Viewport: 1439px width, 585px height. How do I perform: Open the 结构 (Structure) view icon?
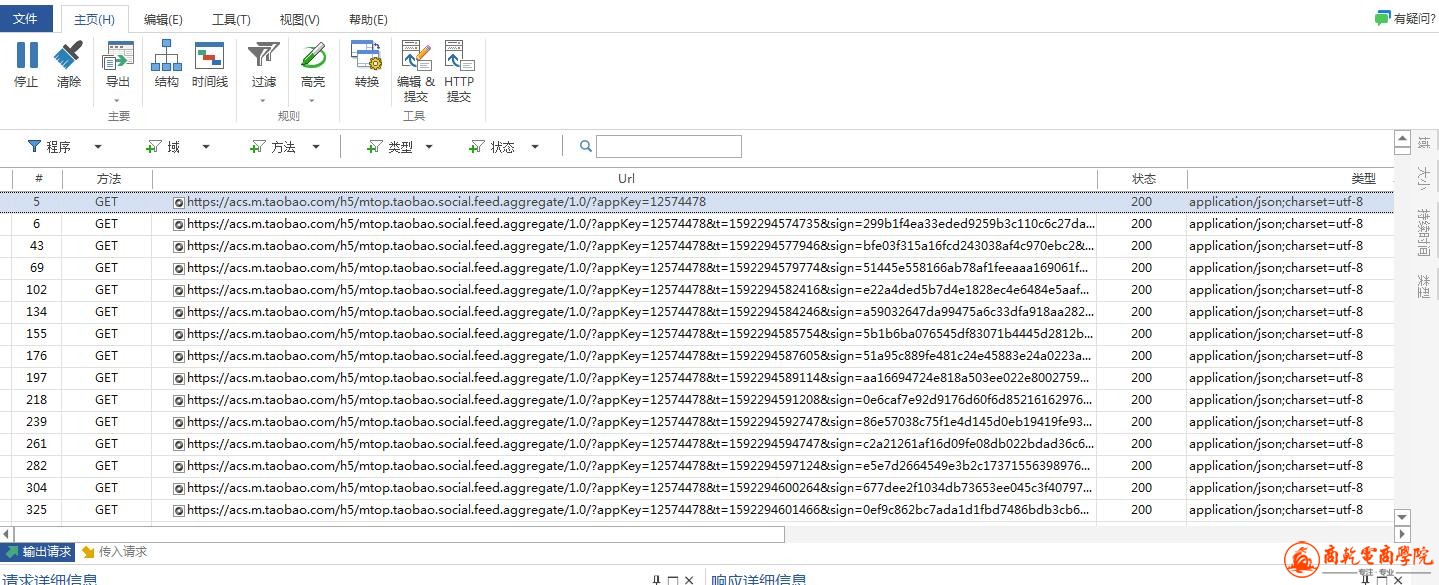click(x=166, y=55)
